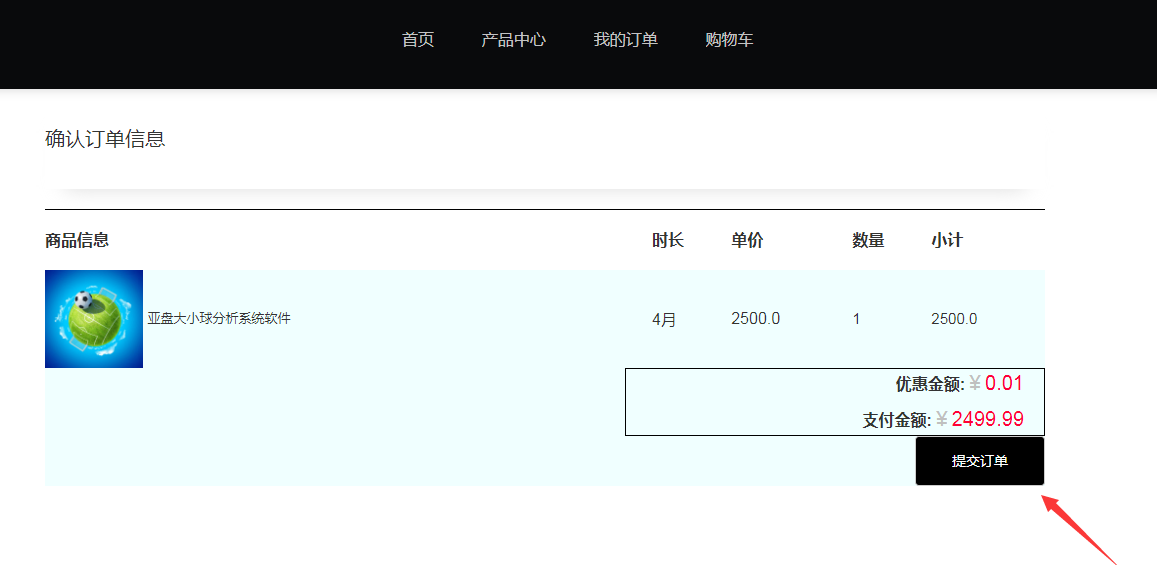Click the quantity value 1
This screenshot has height=584, width=1157.
pos(856,319)
